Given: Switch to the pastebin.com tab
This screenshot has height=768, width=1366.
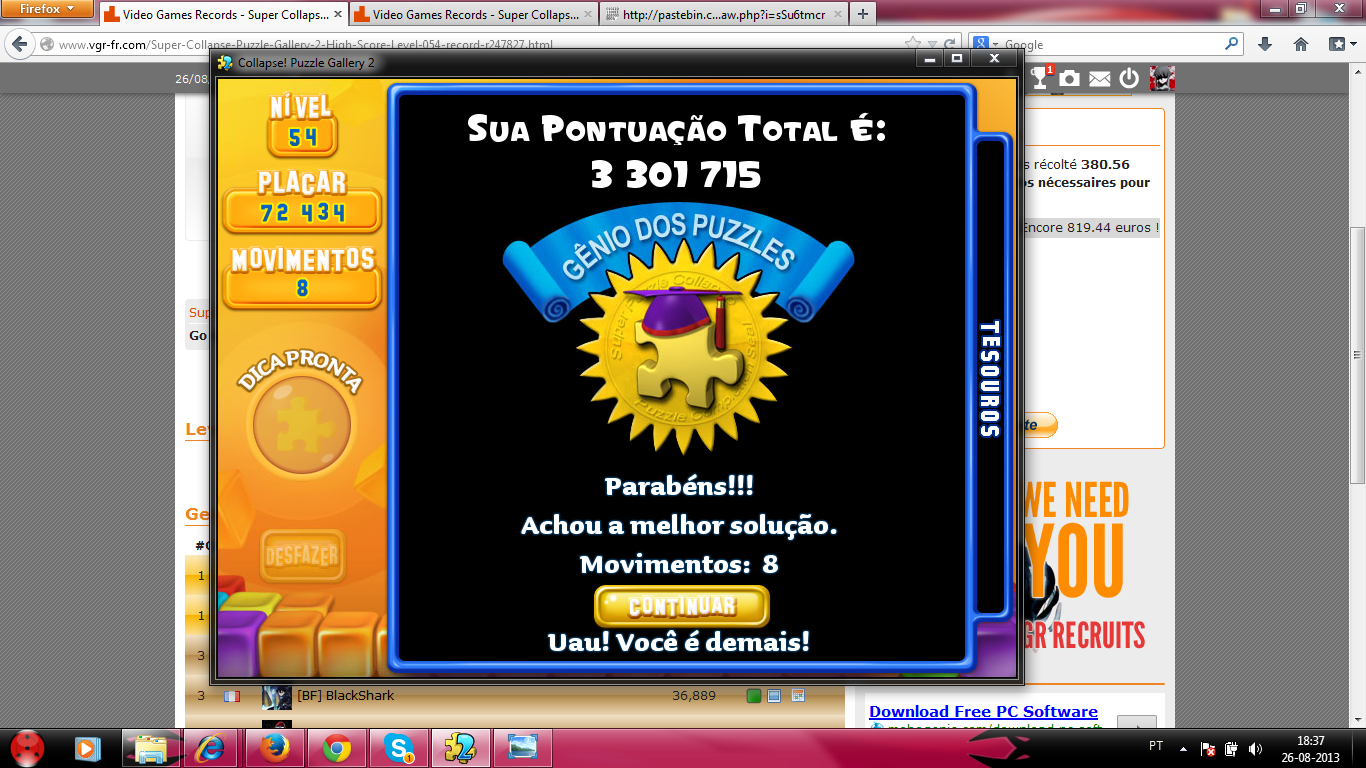Looking at the screenshot, I should pos(722,15).
